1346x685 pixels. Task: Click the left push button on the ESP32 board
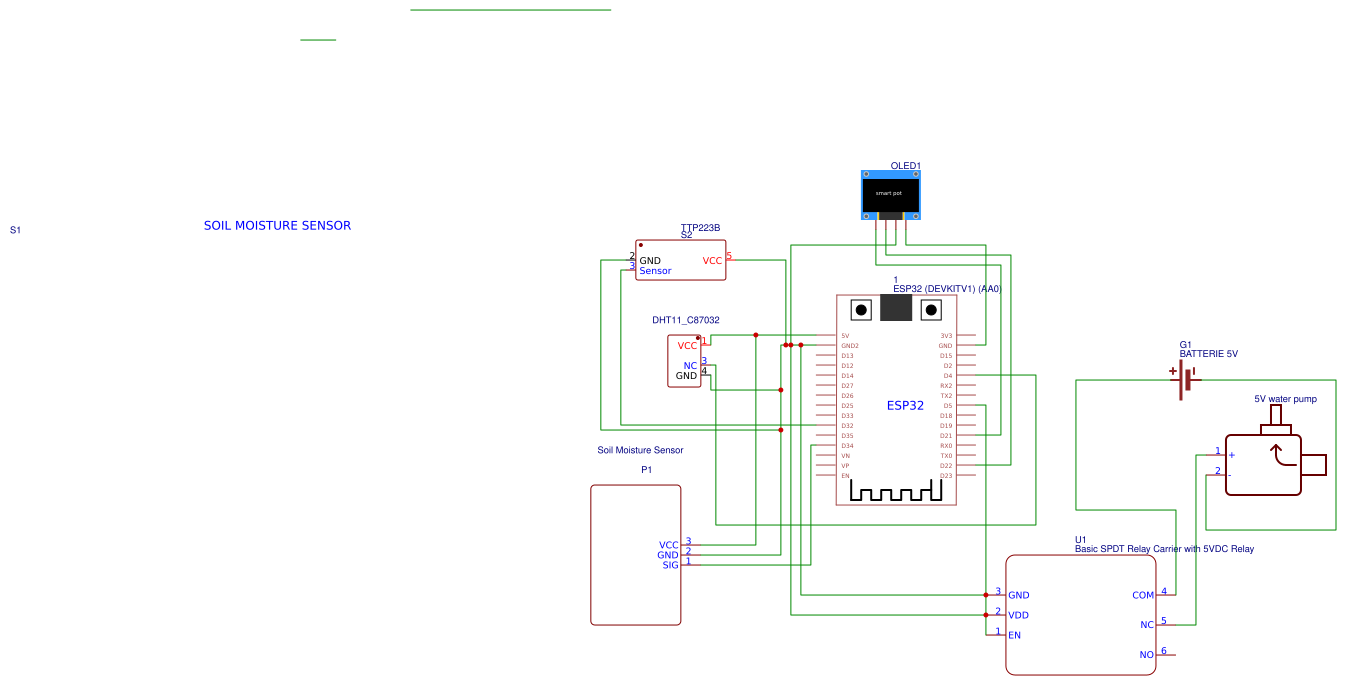coord(859,309)
